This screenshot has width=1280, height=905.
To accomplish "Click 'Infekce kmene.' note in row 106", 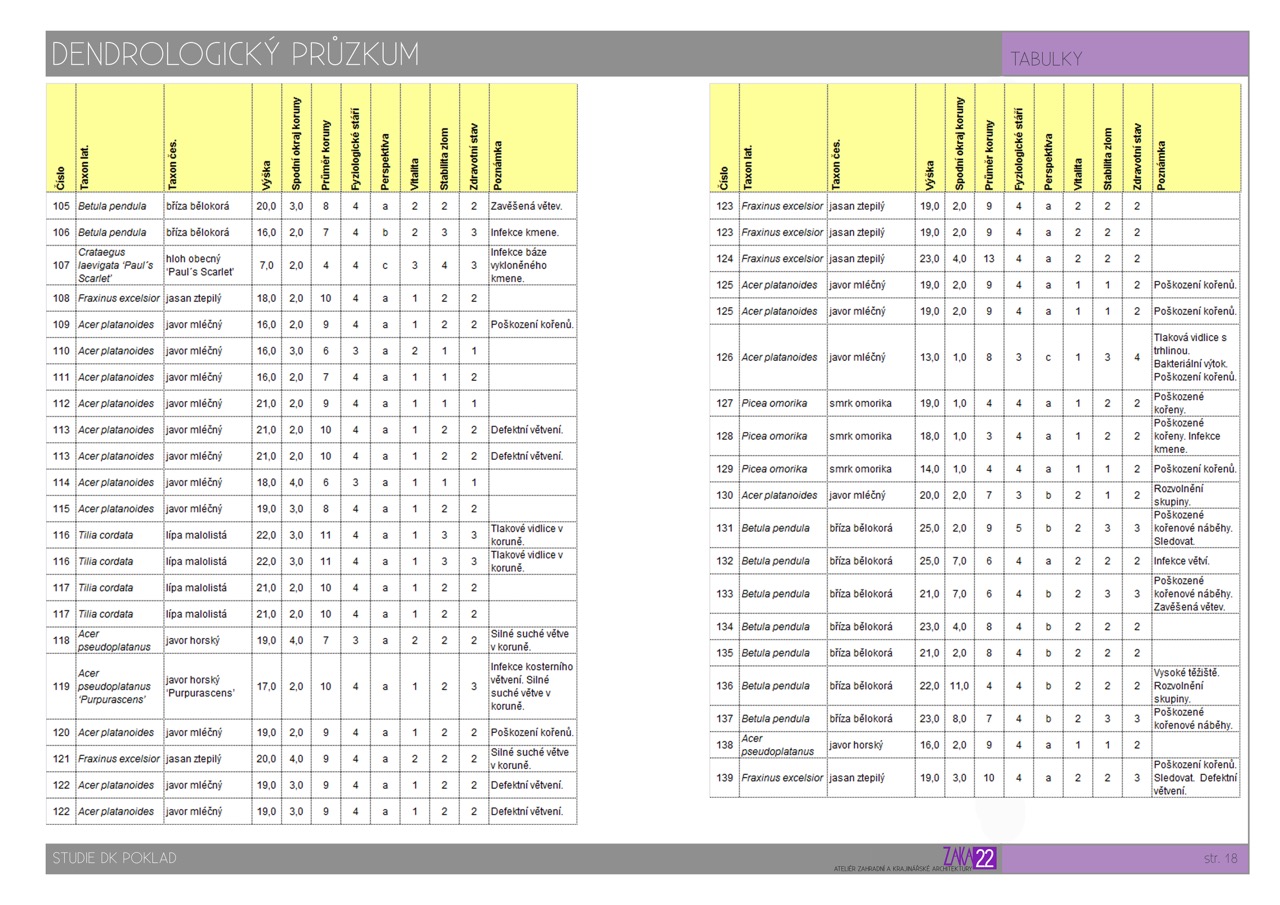I will pyautogui.click(x=525, y=232).
